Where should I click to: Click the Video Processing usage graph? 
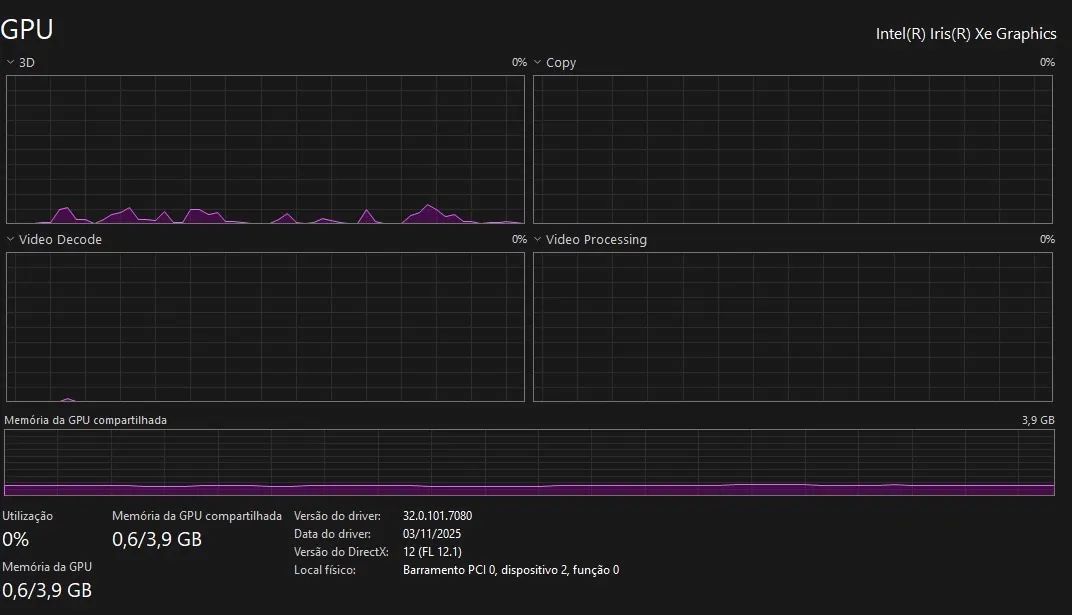(793, 327)
